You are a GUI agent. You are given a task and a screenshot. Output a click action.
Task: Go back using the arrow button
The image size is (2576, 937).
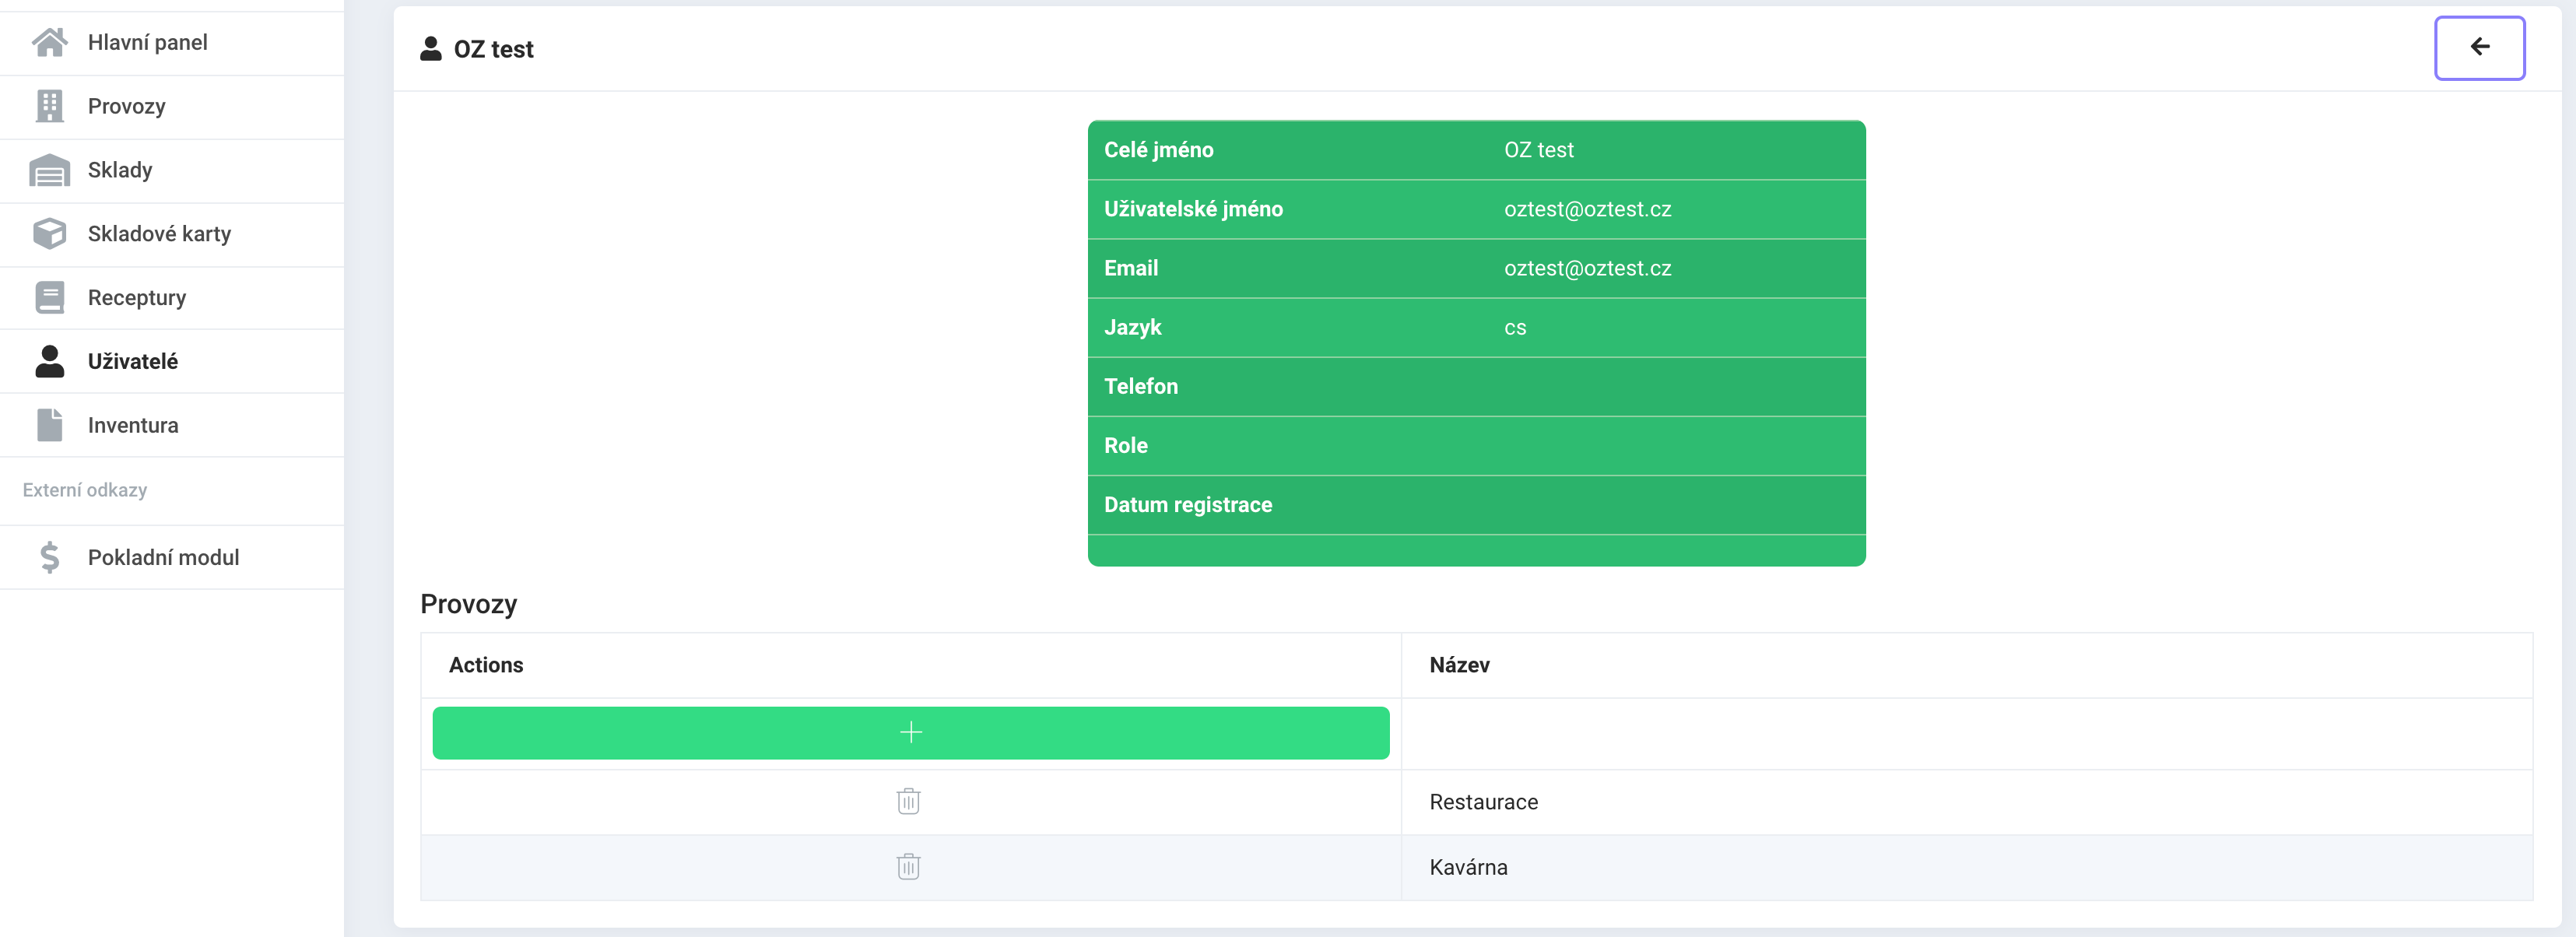pos(2479,47)
